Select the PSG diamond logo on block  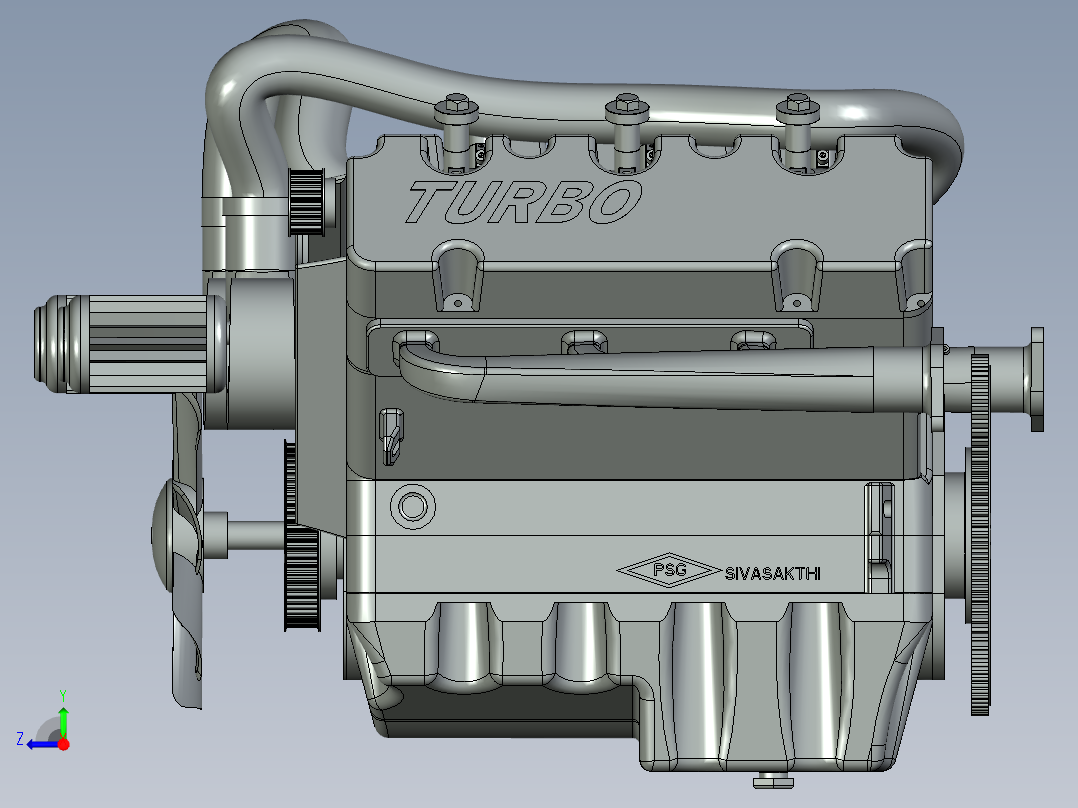(669, 571)
